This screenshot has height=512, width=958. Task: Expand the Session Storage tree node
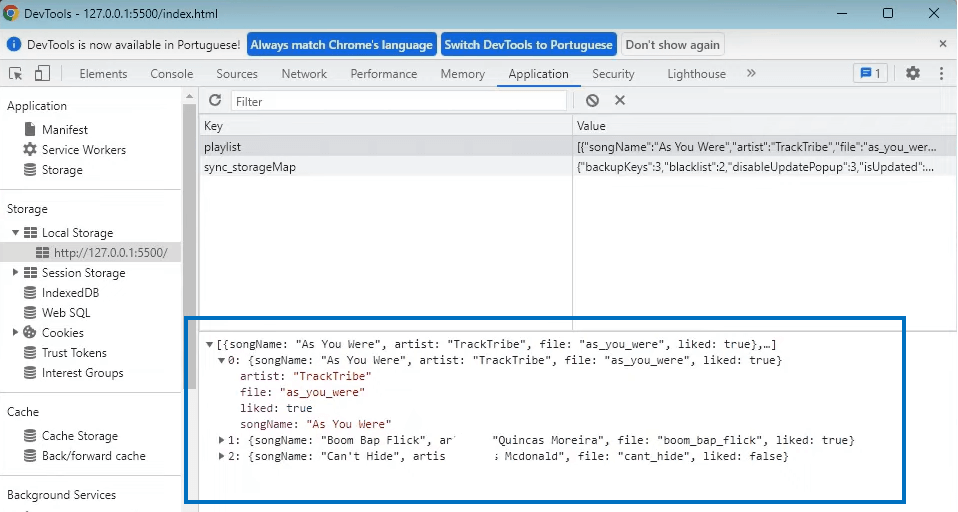(16, 273)
